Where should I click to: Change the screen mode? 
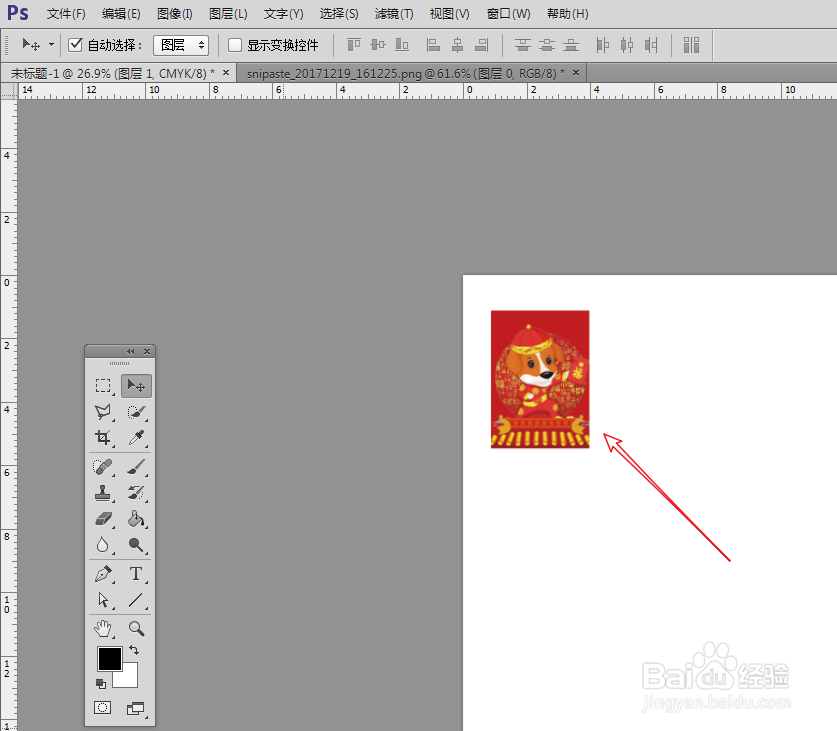[x=136, y=709]
